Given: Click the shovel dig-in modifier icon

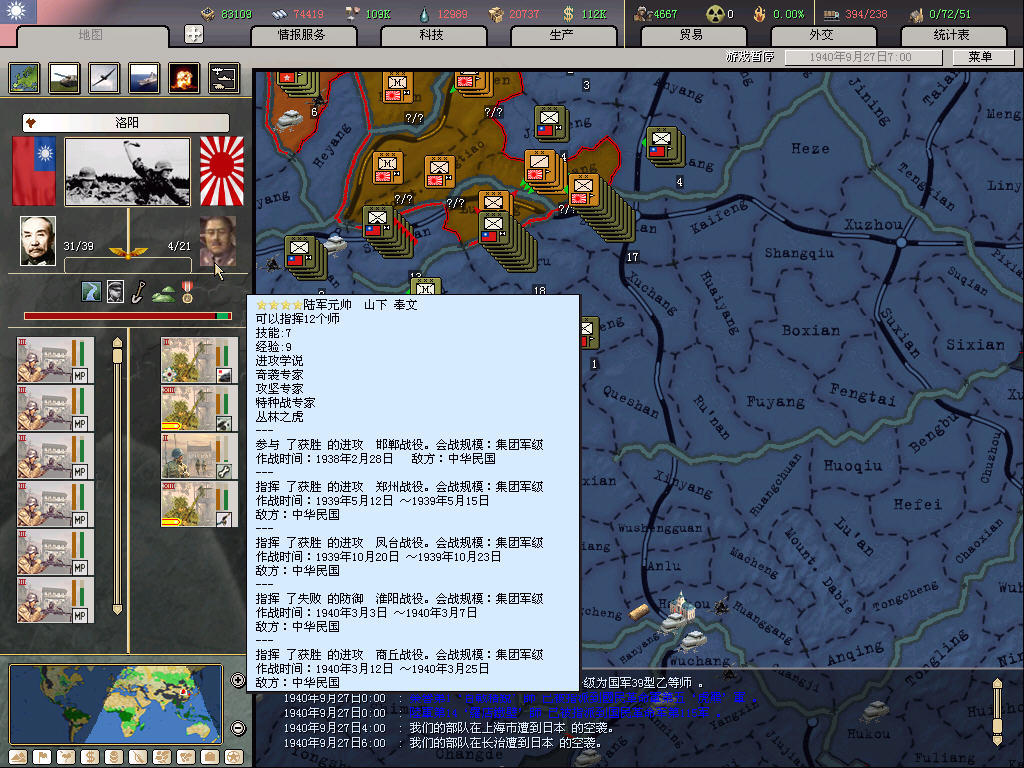Looking at the screenshot, I should pyautogui.click(x=139, y=292).
